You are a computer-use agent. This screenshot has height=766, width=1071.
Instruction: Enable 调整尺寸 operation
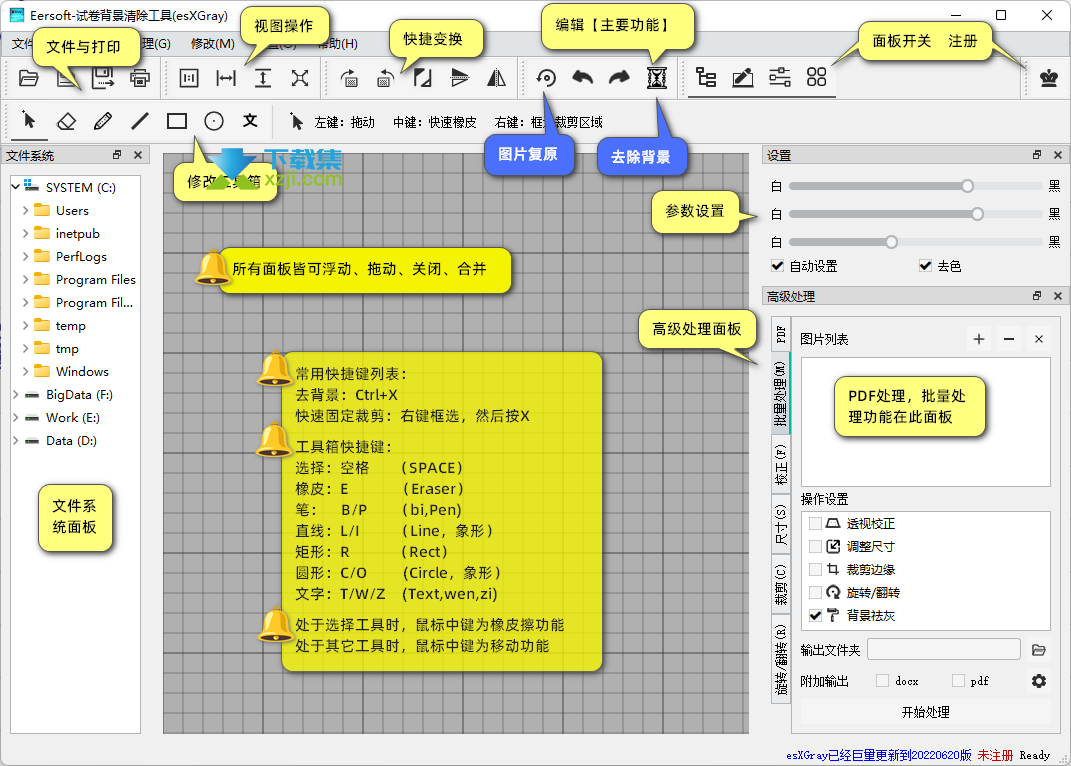[x=815, y=547]
